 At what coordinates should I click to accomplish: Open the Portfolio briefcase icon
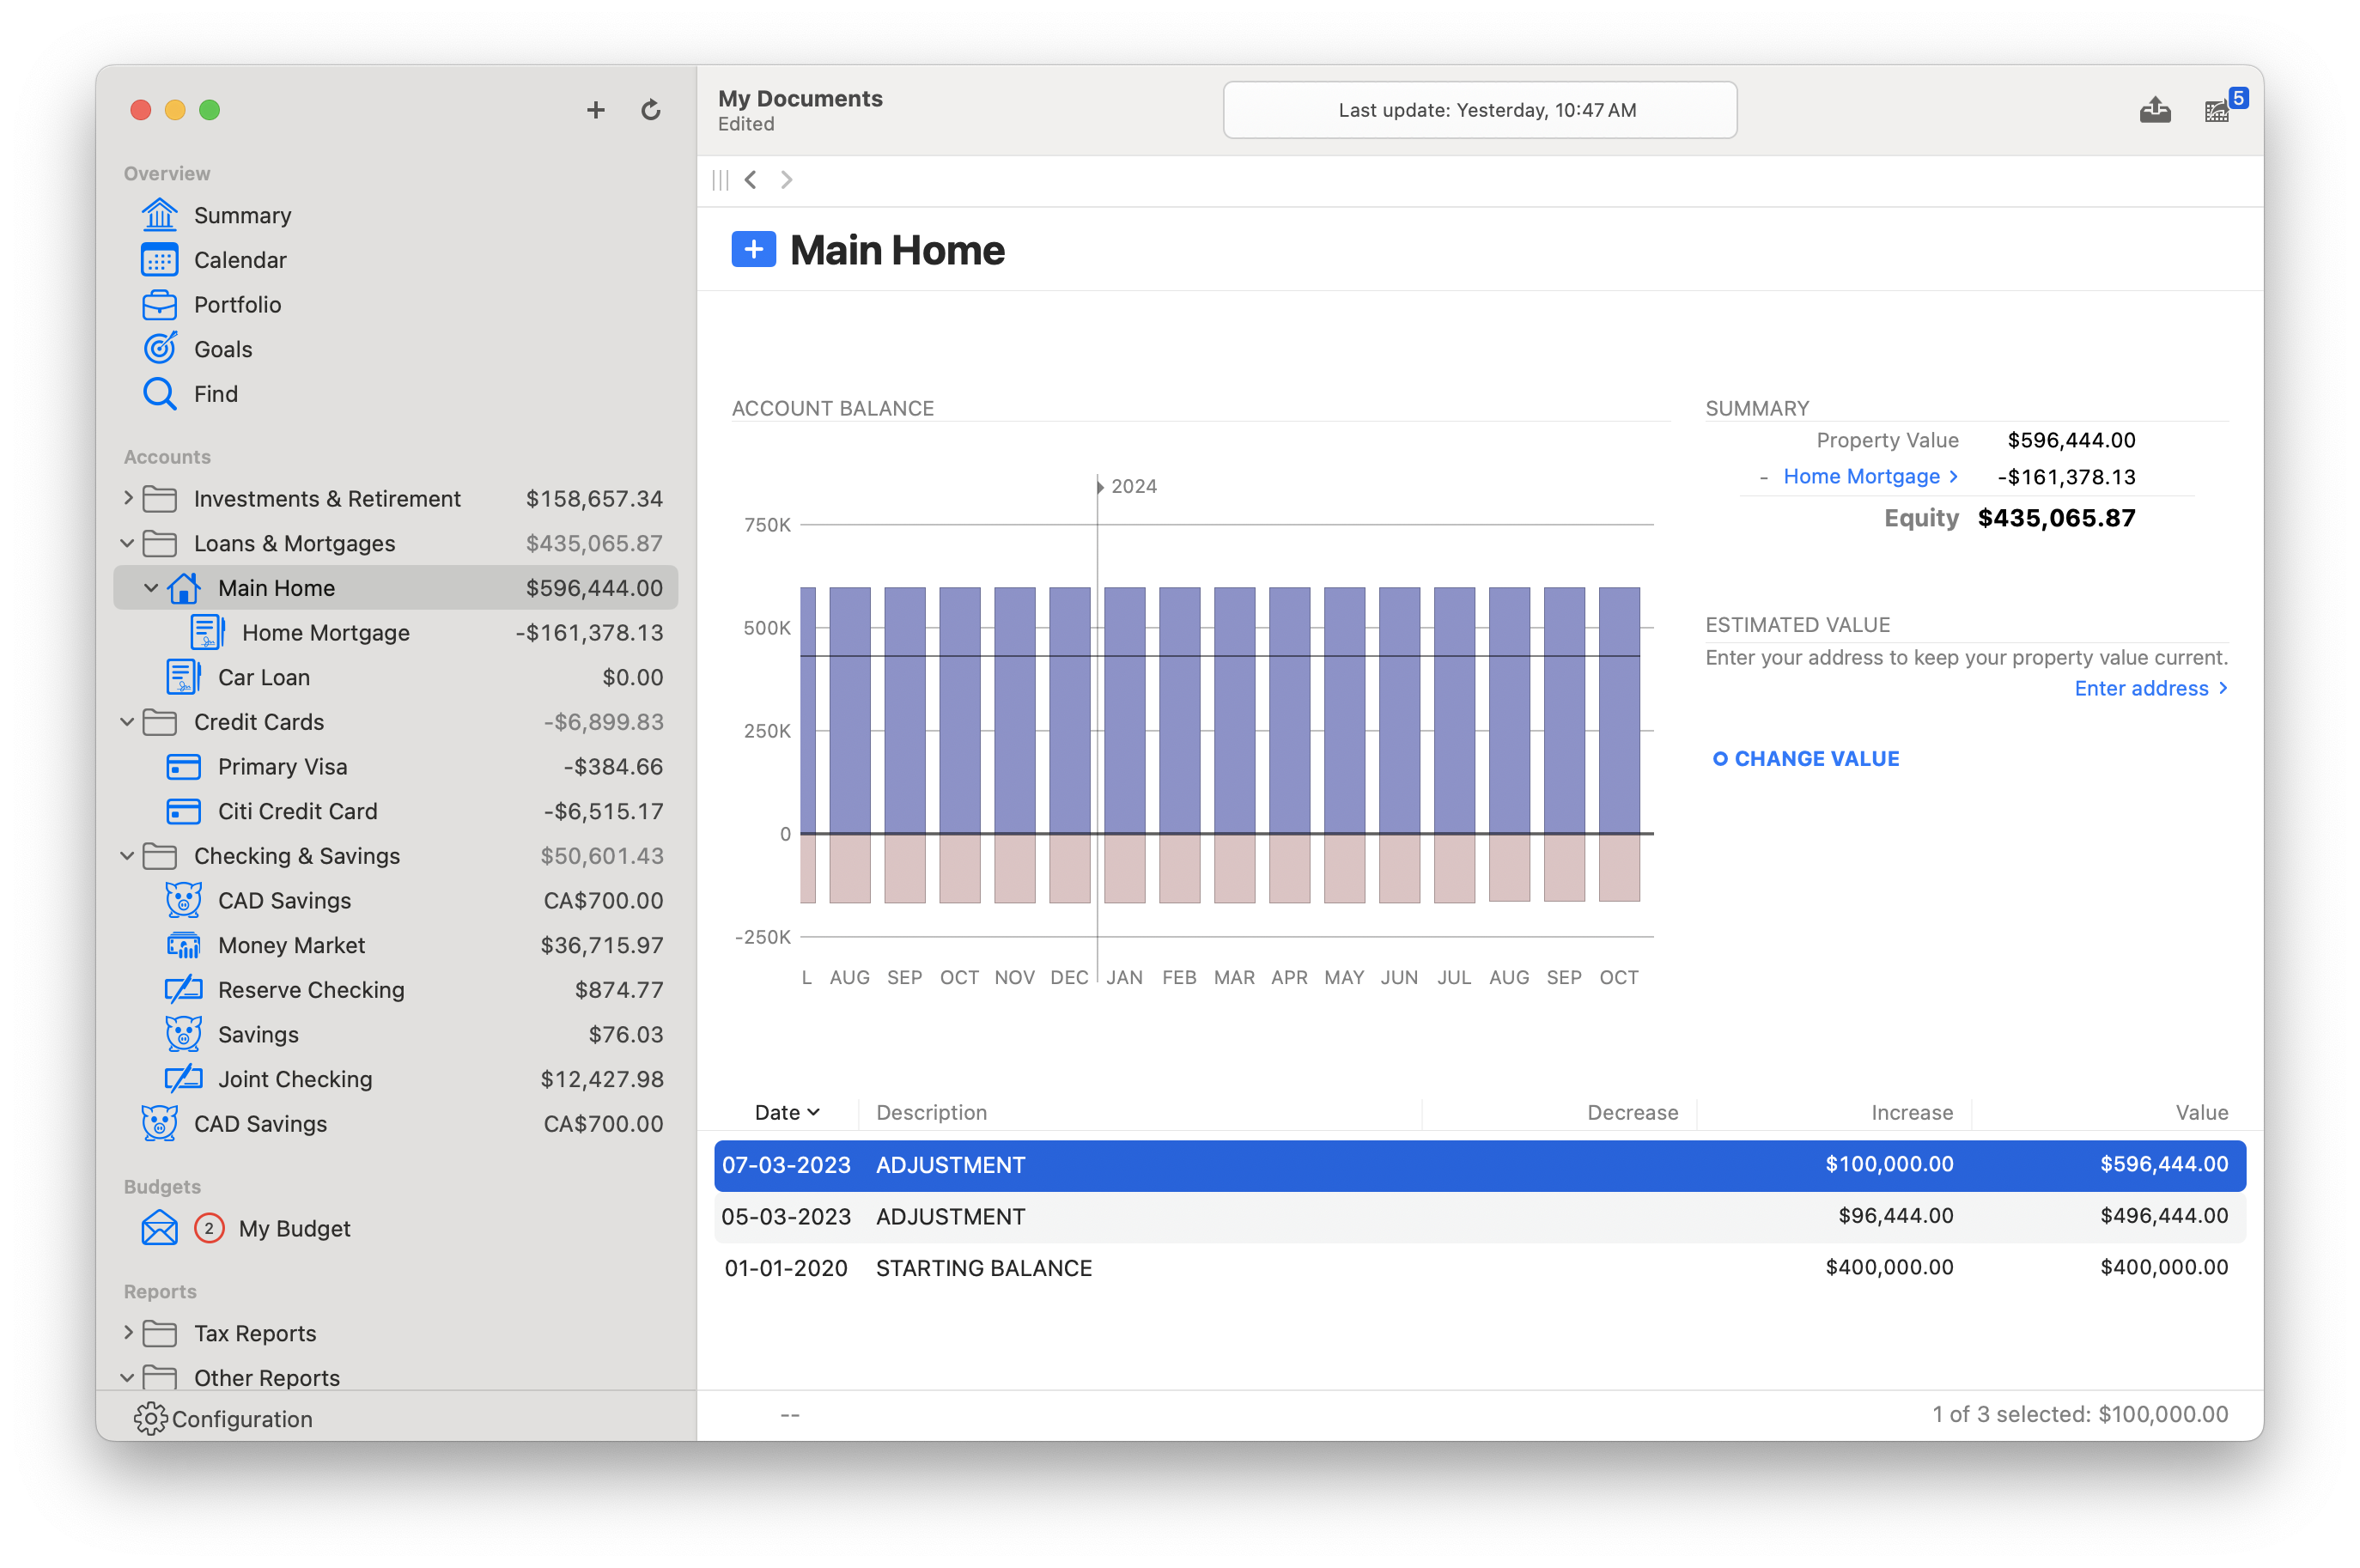[x=159, y=304]
